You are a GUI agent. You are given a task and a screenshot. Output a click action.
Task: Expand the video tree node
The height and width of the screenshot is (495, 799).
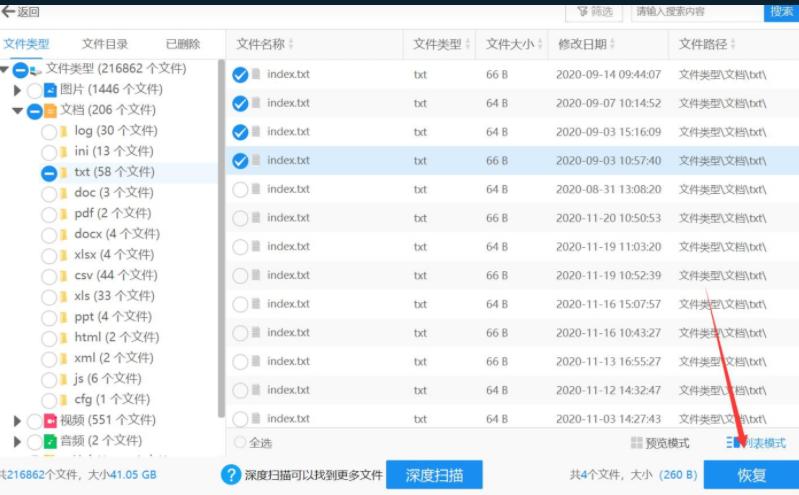(x=17, y=421)
